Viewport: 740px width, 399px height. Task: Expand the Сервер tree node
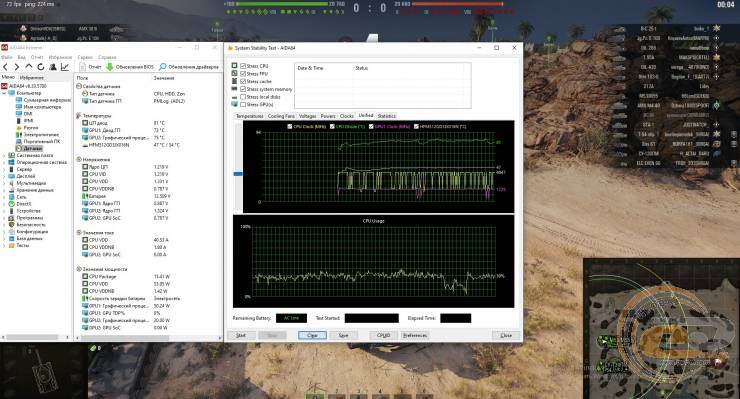[4, 169]
